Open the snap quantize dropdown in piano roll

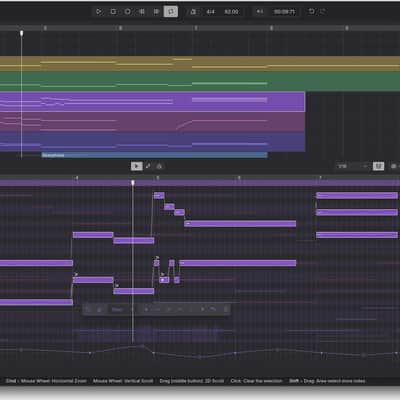(352, 166)
